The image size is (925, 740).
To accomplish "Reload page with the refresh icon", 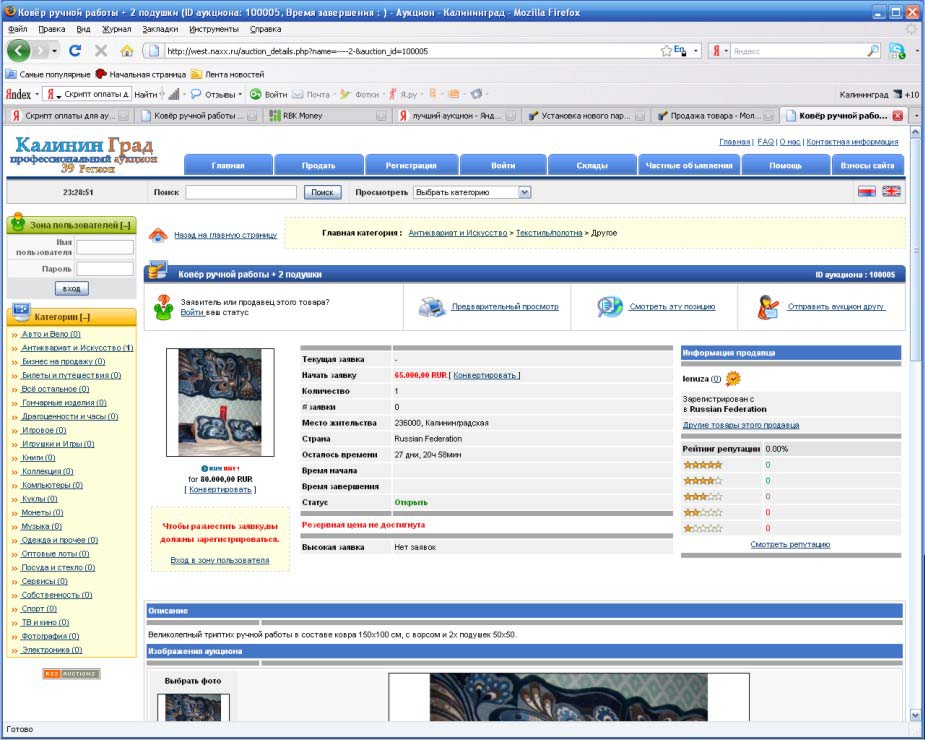I will pyautogui.click(x=75, y=51).
